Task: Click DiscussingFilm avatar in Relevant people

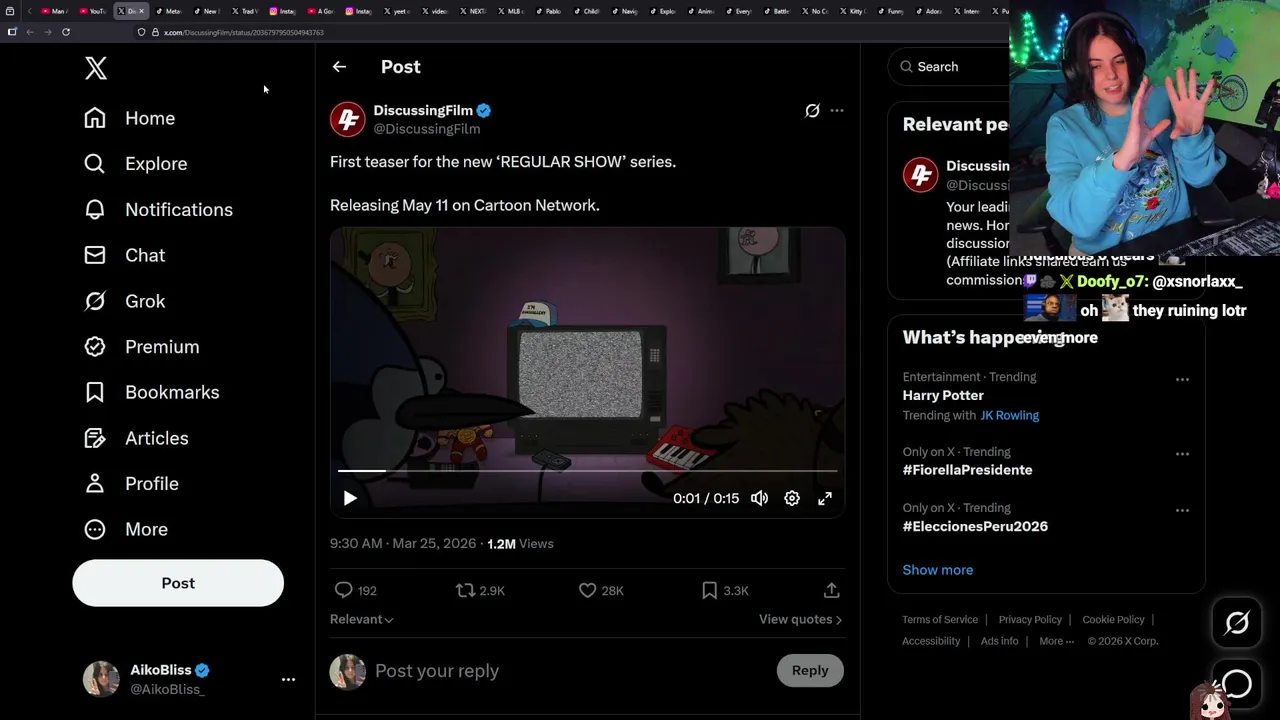Action: click(920, 175)
